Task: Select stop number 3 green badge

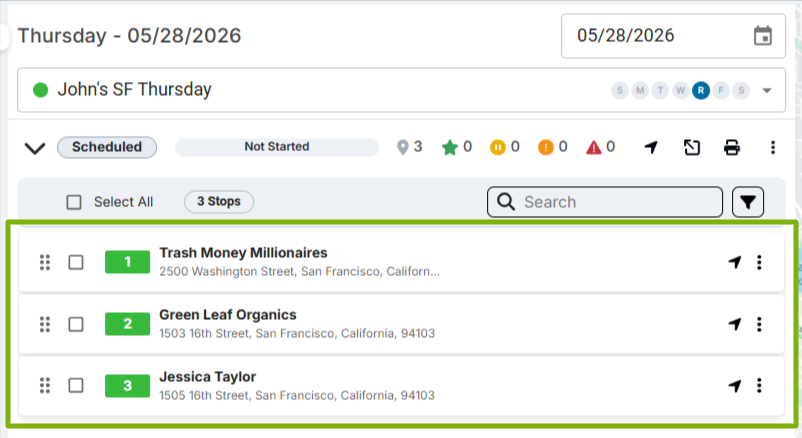Action: click(x=127, y=386)
